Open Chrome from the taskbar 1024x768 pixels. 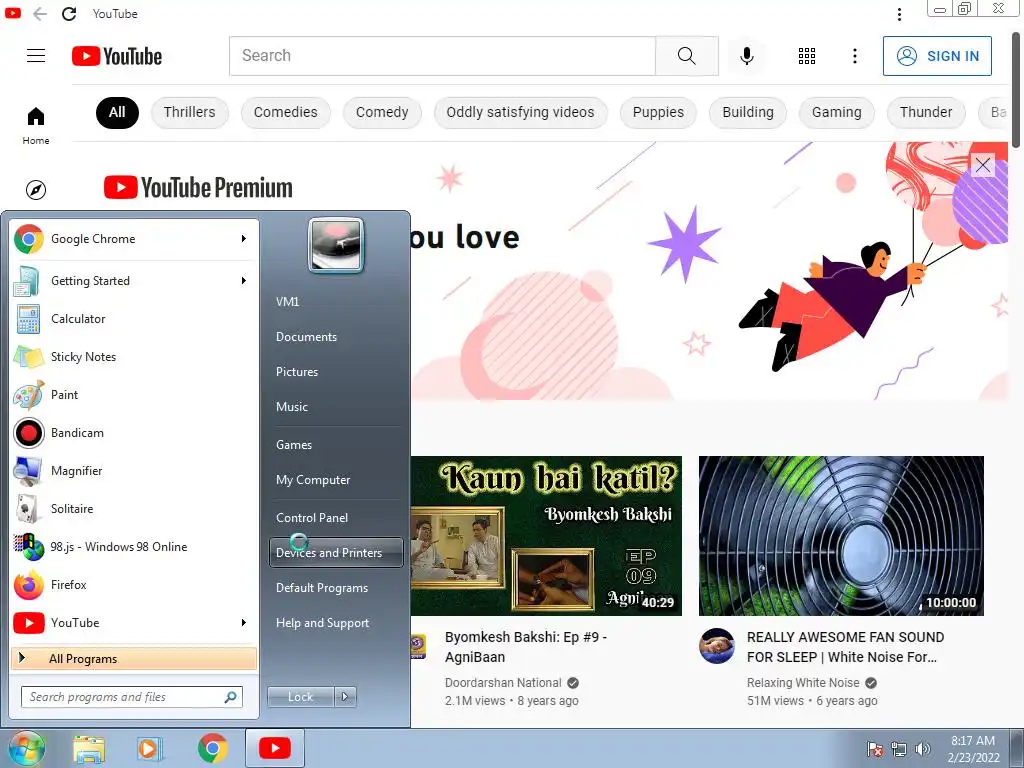(212, 748)
